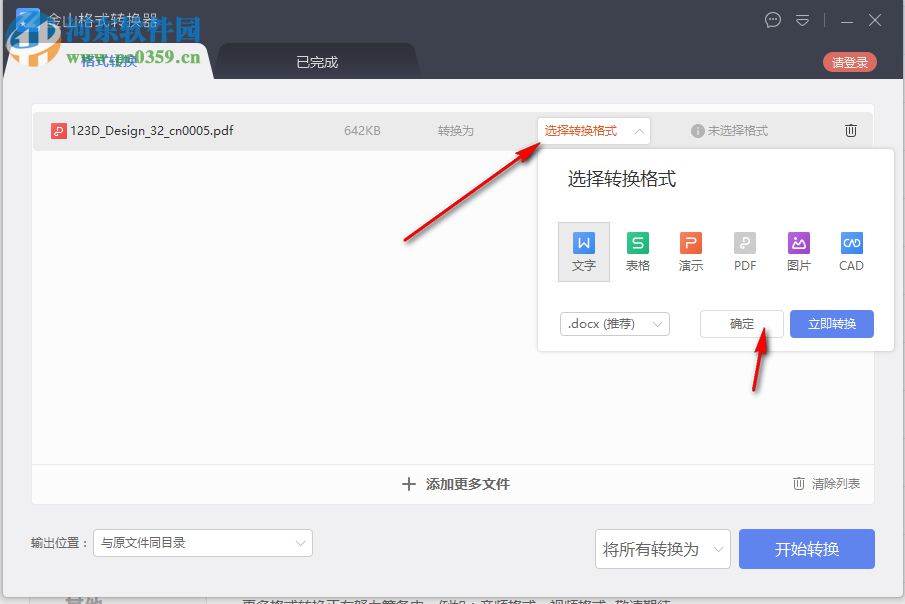Expand the 将所有转换为 dropdown
The image size is (905, 604).
pyautogui.click(x=663, y=549)
